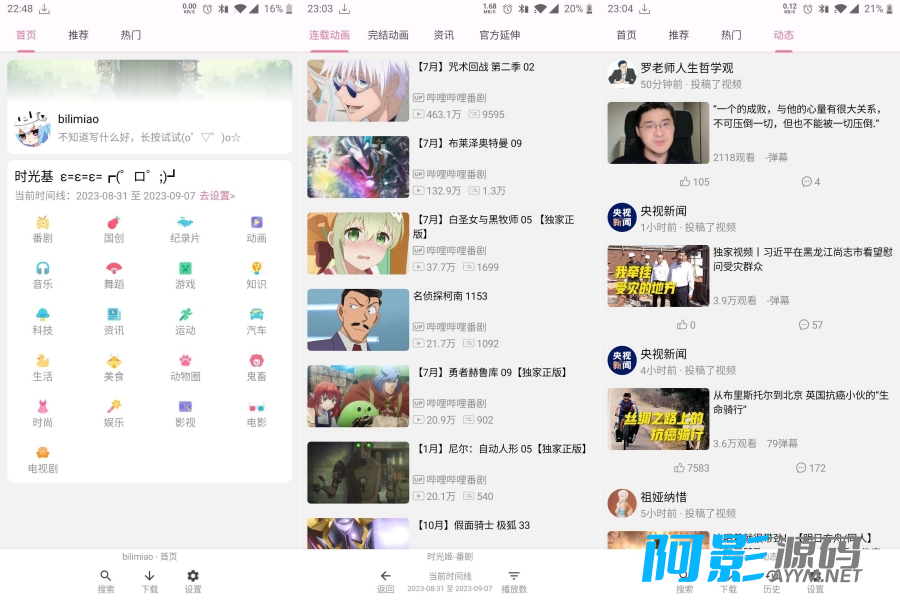Tap alarm icon in left status bar
900x600 pixels.
coord(207,9)
